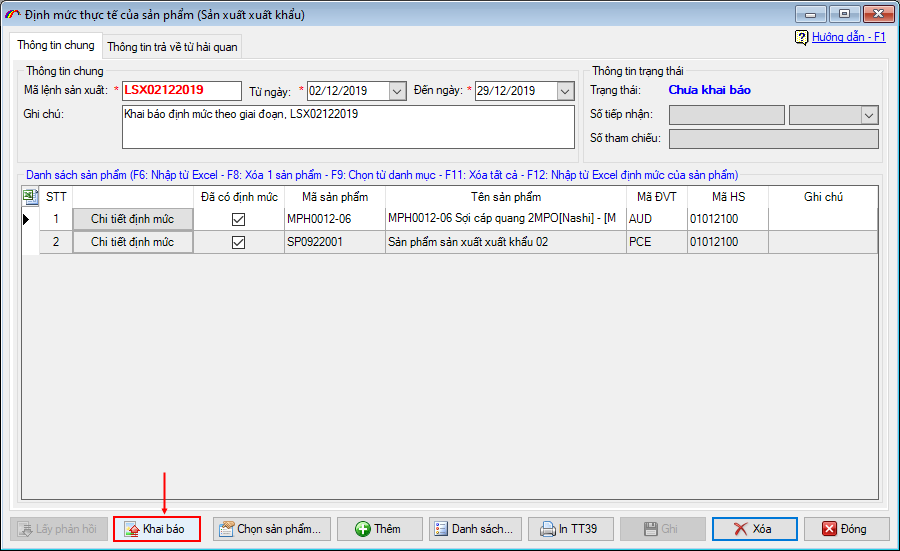Click the Ghi chú text area
Image resolution: width=900 pixels, height=551 pixels.
(348, 127)
